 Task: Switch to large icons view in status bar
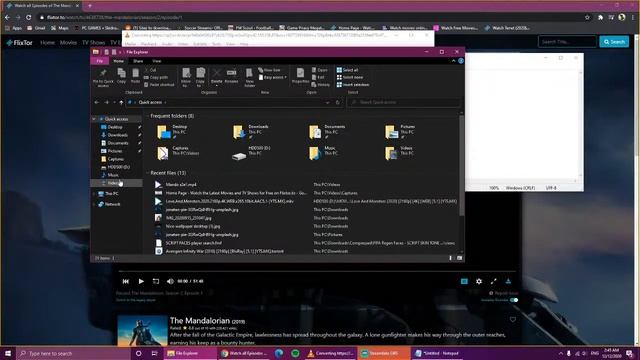[x=460, y=258]
